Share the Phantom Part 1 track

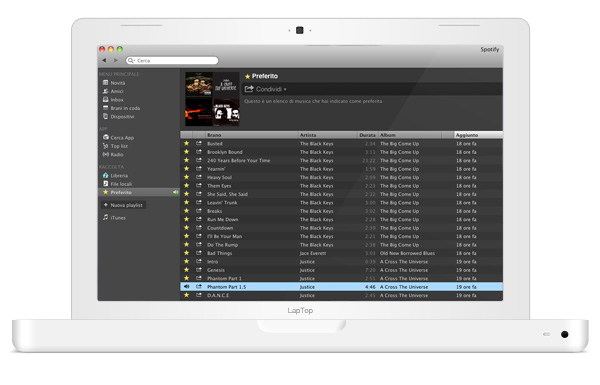point(199,278)
